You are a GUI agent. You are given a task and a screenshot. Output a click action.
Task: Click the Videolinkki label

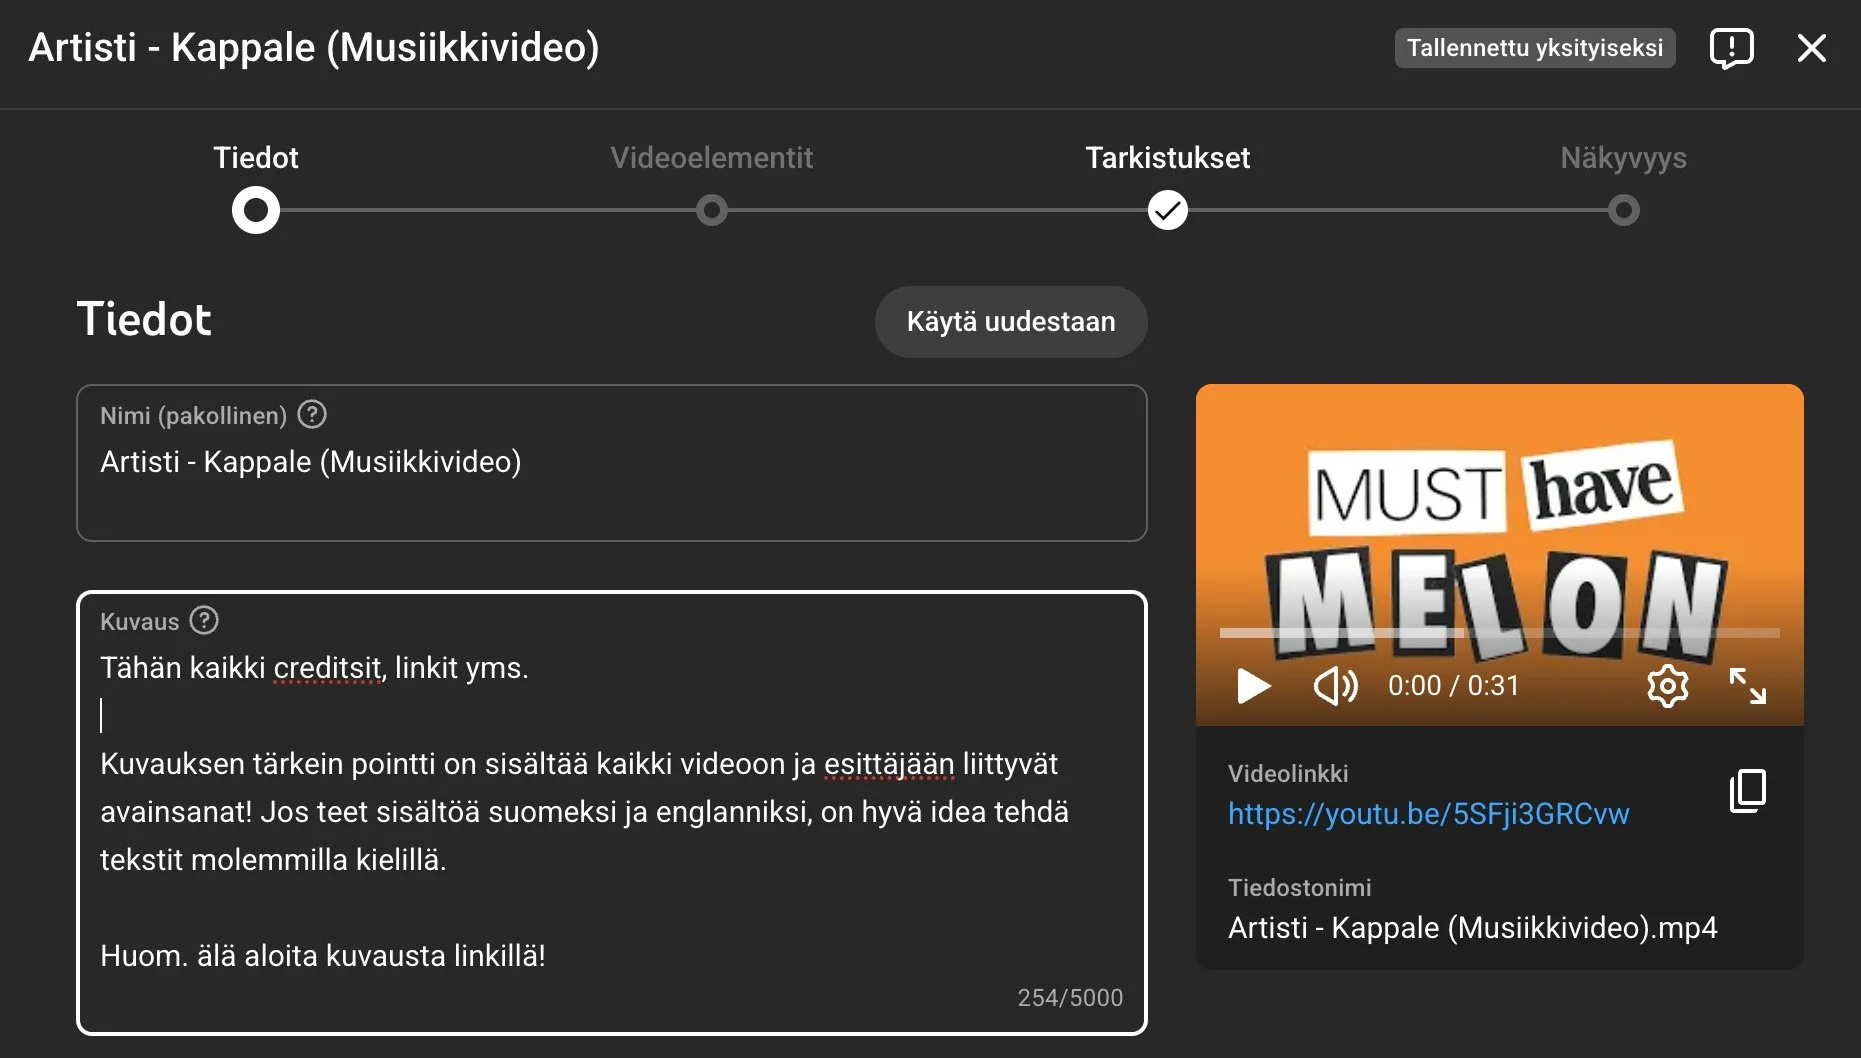(1288, 774)
